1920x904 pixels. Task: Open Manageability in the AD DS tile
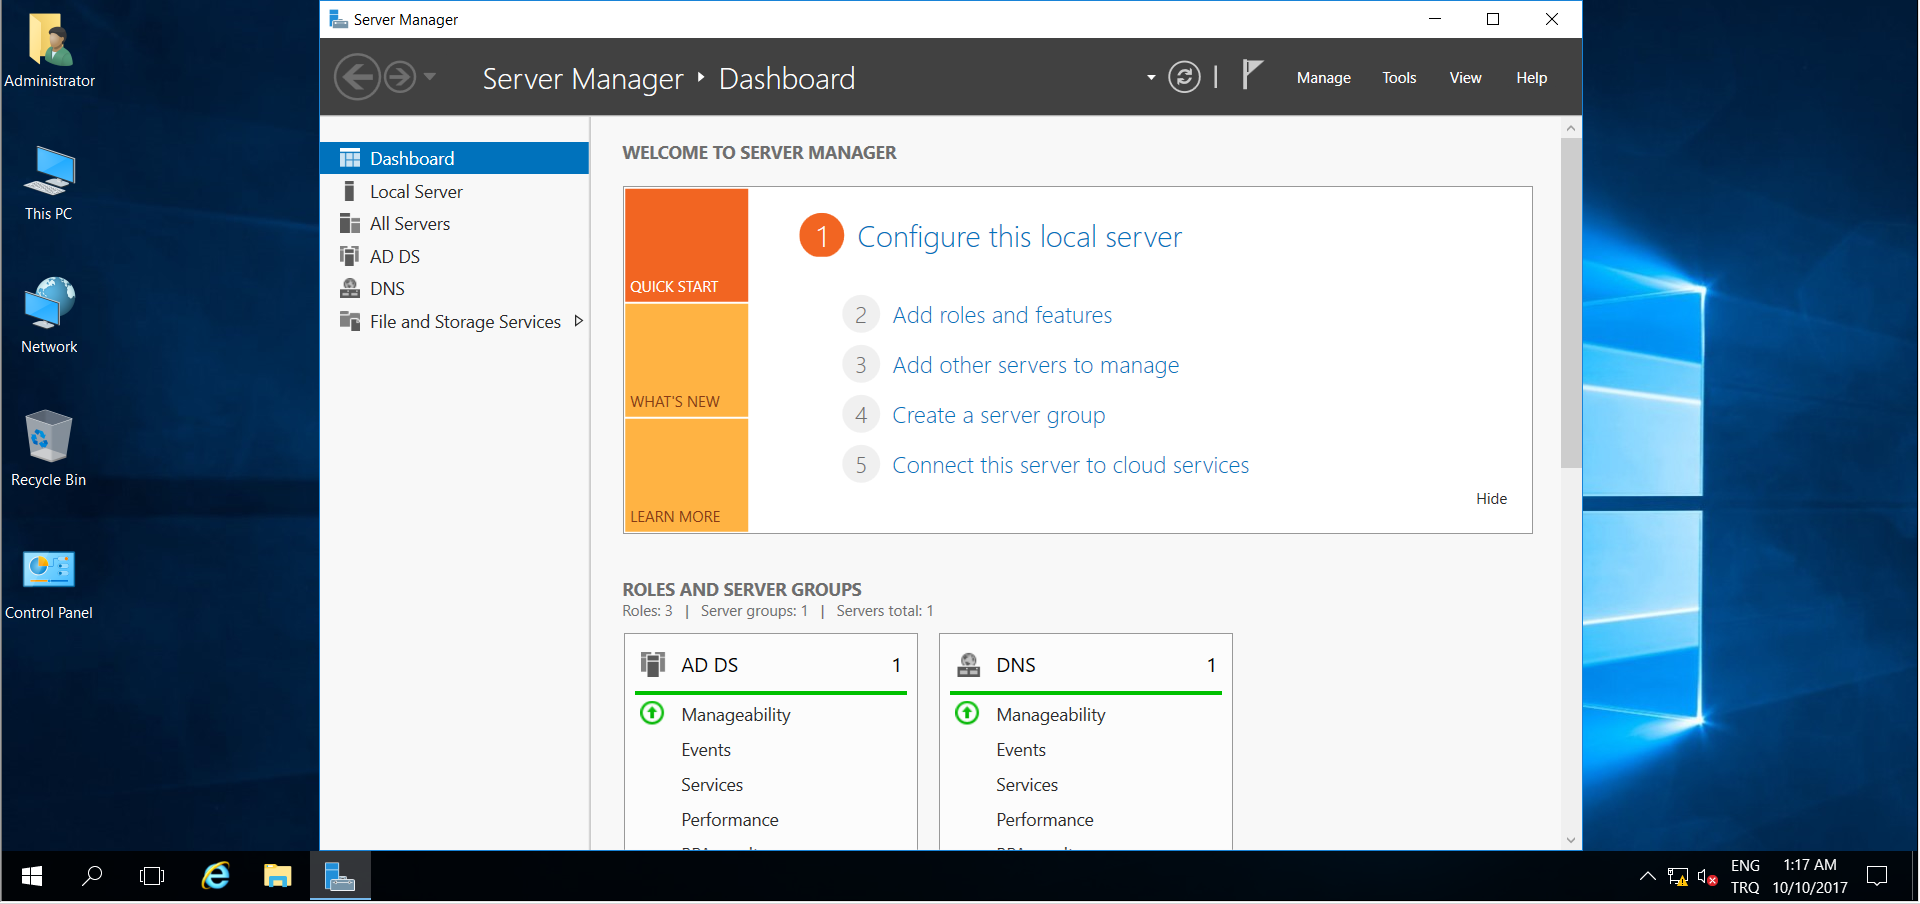[735, 715]
